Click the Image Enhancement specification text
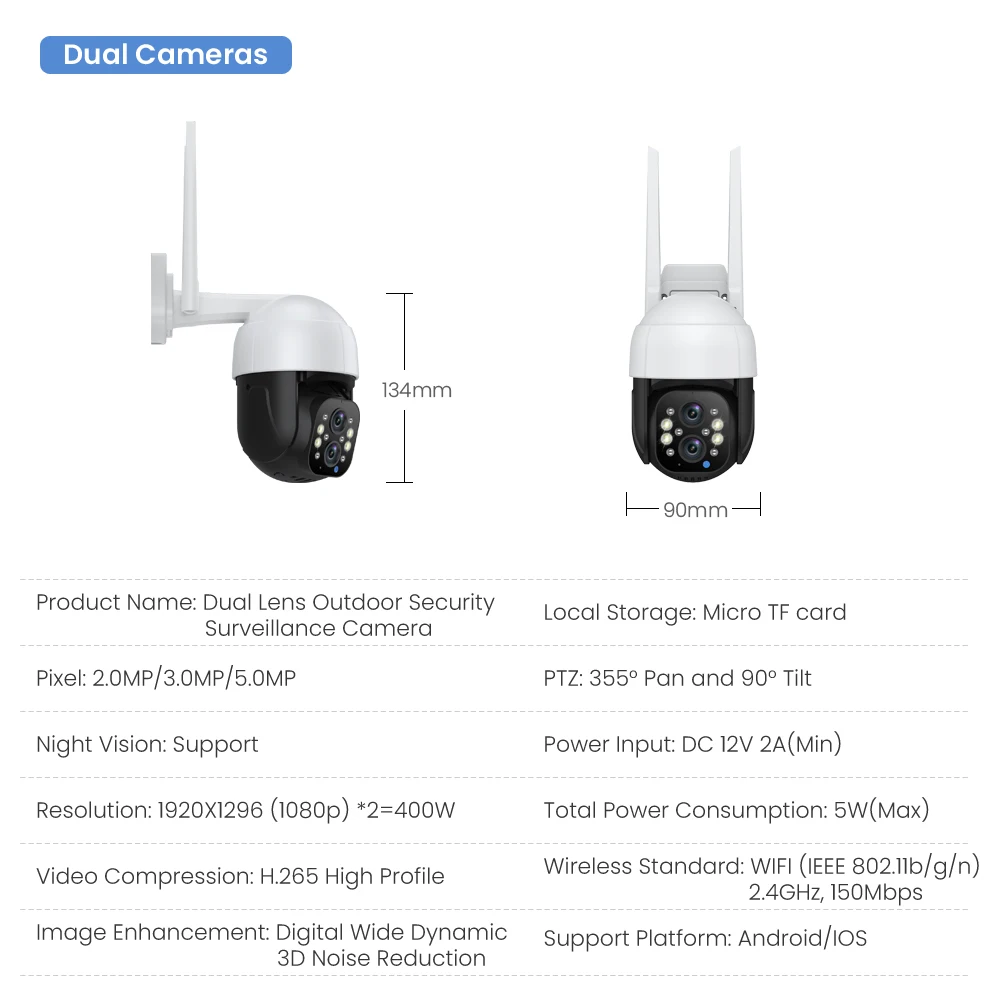This screenshot has height=1000, width=1000. pyautogui.click(x=272, y=945)
